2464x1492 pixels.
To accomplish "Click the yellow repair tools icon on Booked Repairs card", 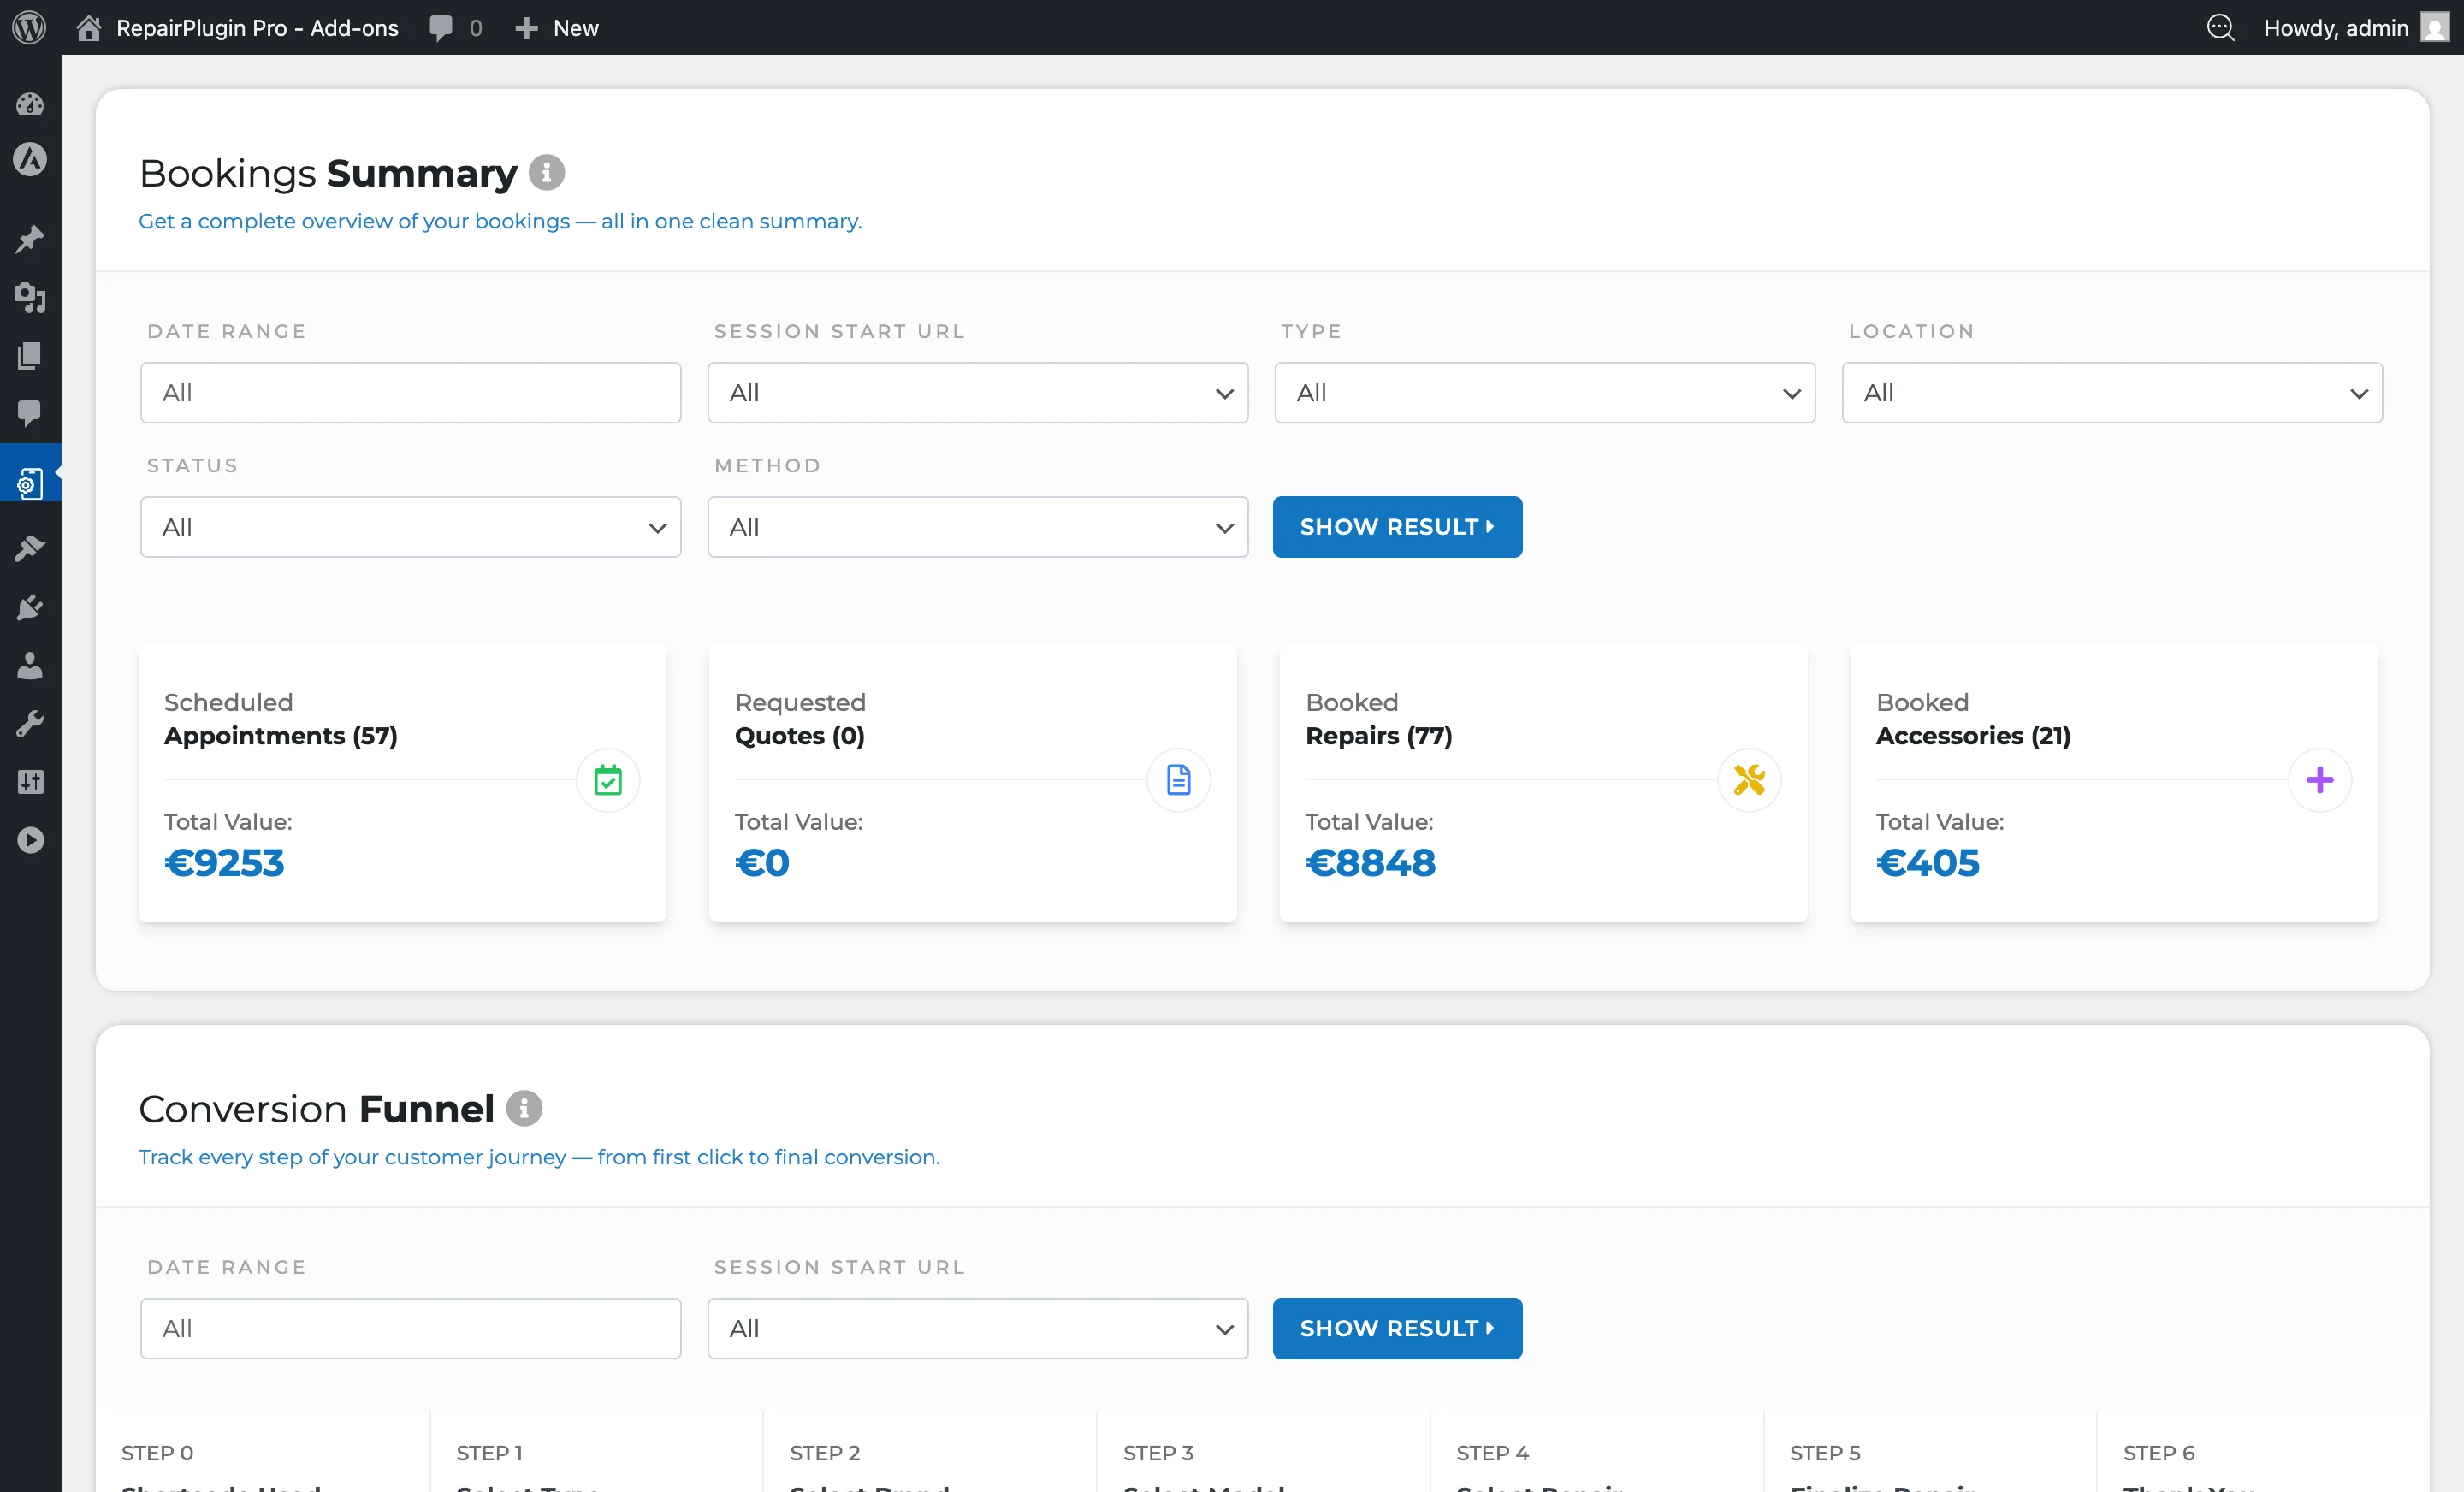I will 1749,780.
